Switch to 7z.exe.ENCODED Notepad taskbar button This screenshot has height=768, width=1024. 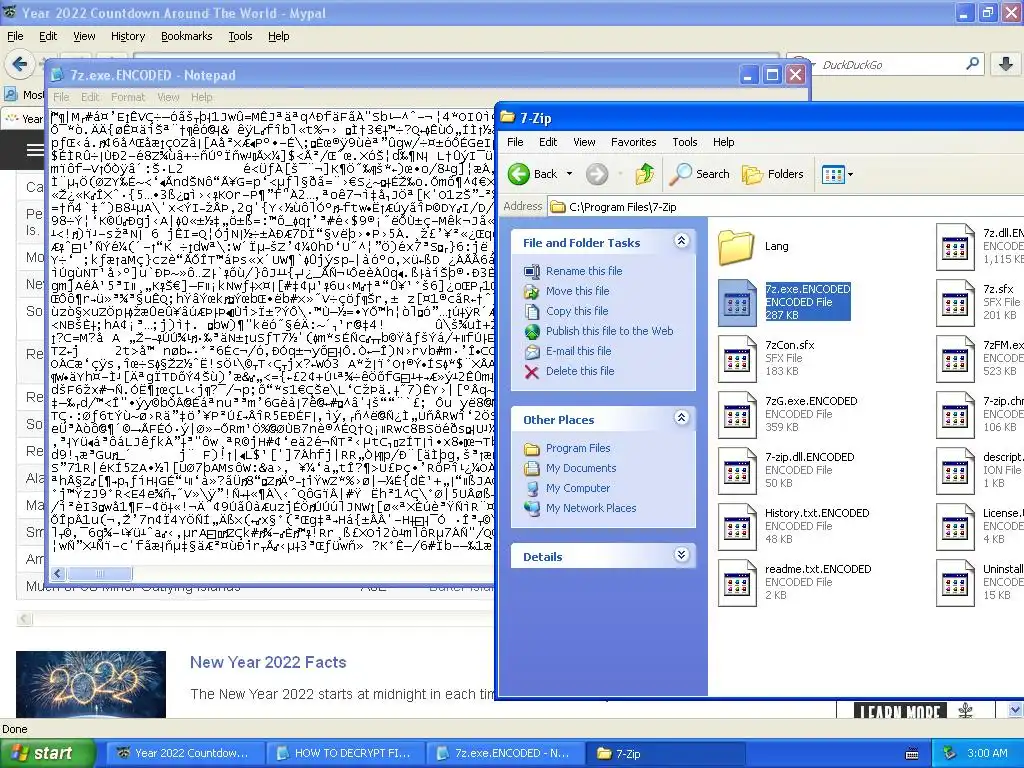pos(504,753)
